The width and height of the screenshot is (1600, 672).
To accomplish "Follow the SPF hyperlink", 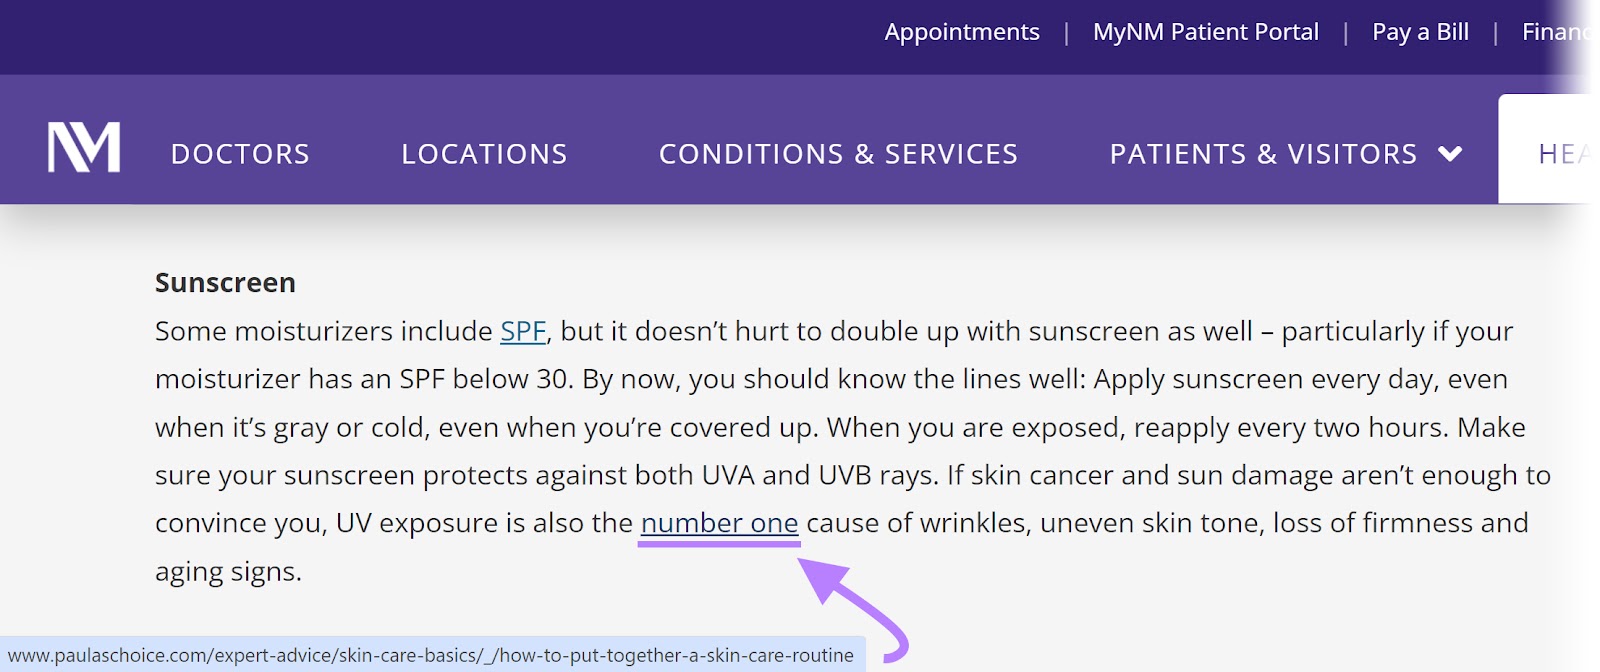I will coord(522,331).
